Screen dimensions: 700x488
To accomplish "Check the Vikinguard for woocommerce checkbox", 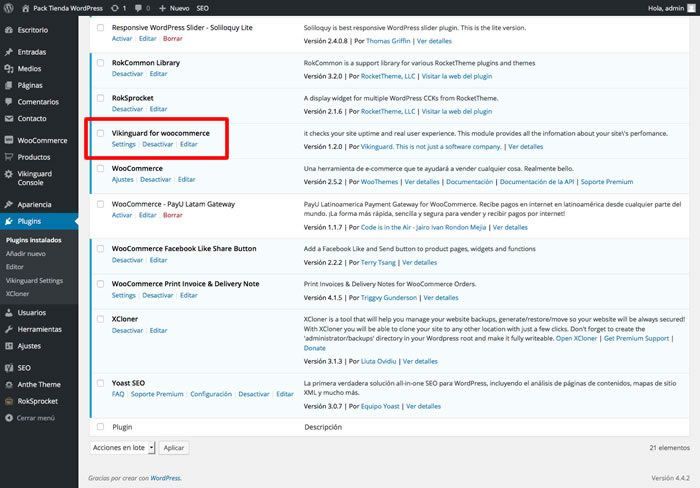I will point(100,133).
